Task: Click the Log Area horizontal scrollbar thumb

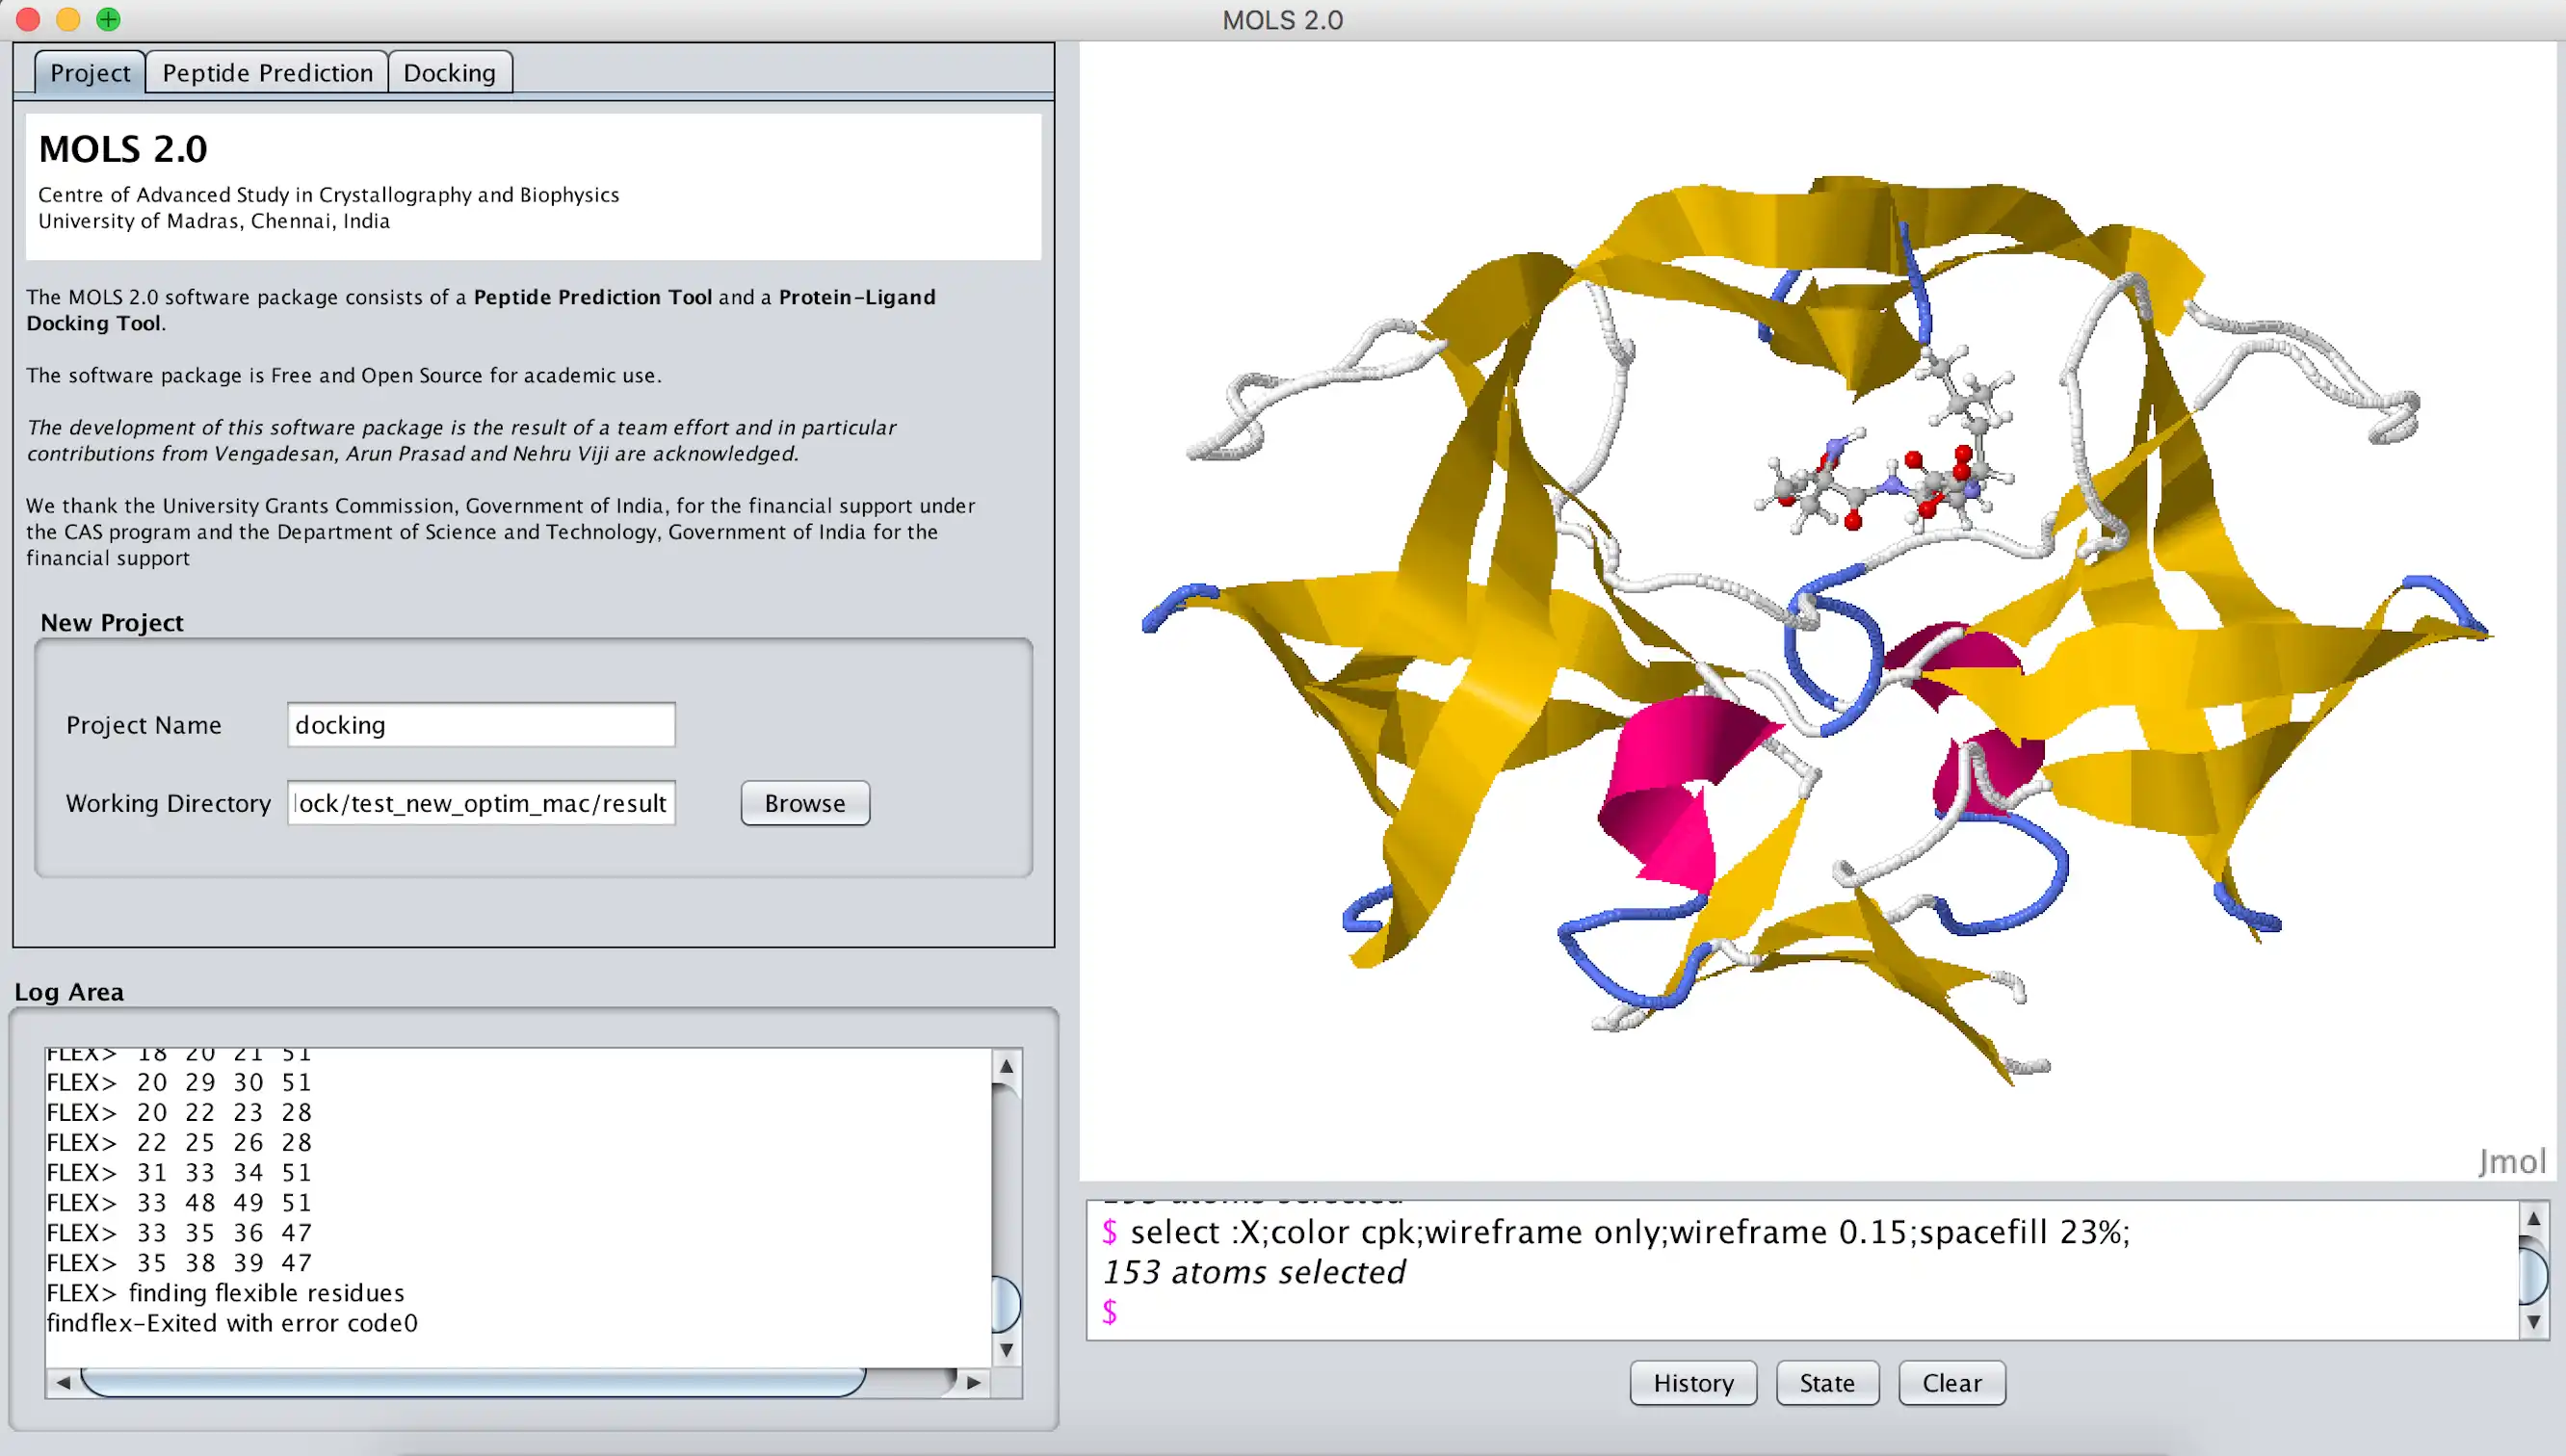Action: coord(473,1382)
